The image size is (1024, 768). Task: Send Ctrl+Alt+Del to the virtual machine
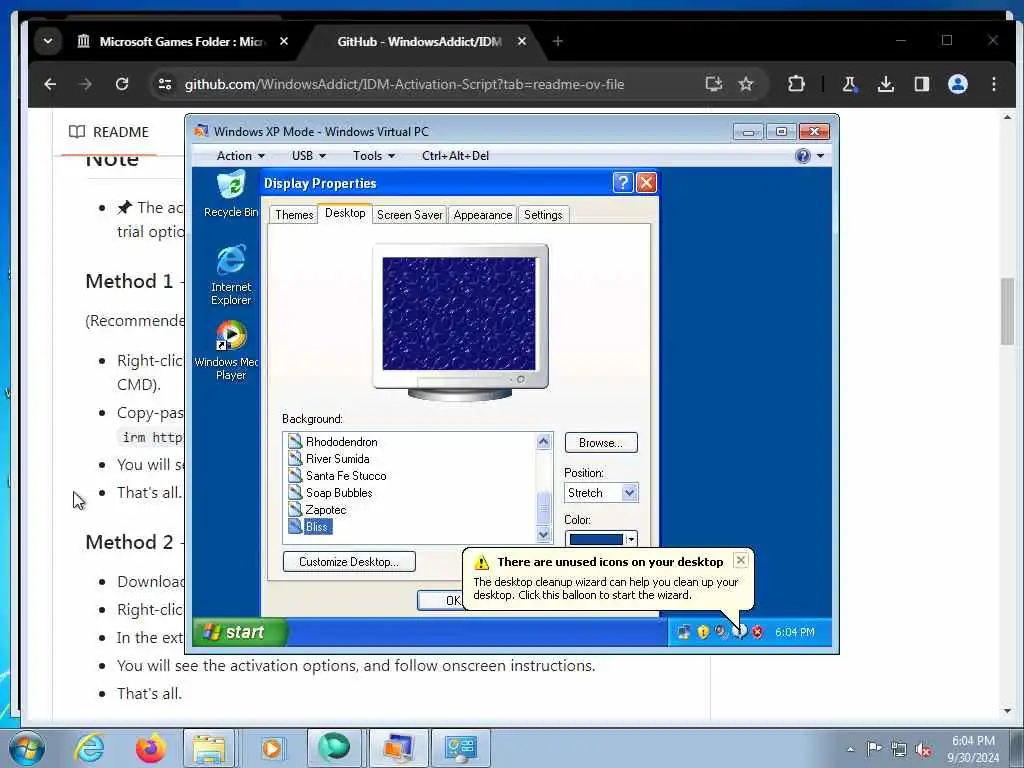pos(455,156)
